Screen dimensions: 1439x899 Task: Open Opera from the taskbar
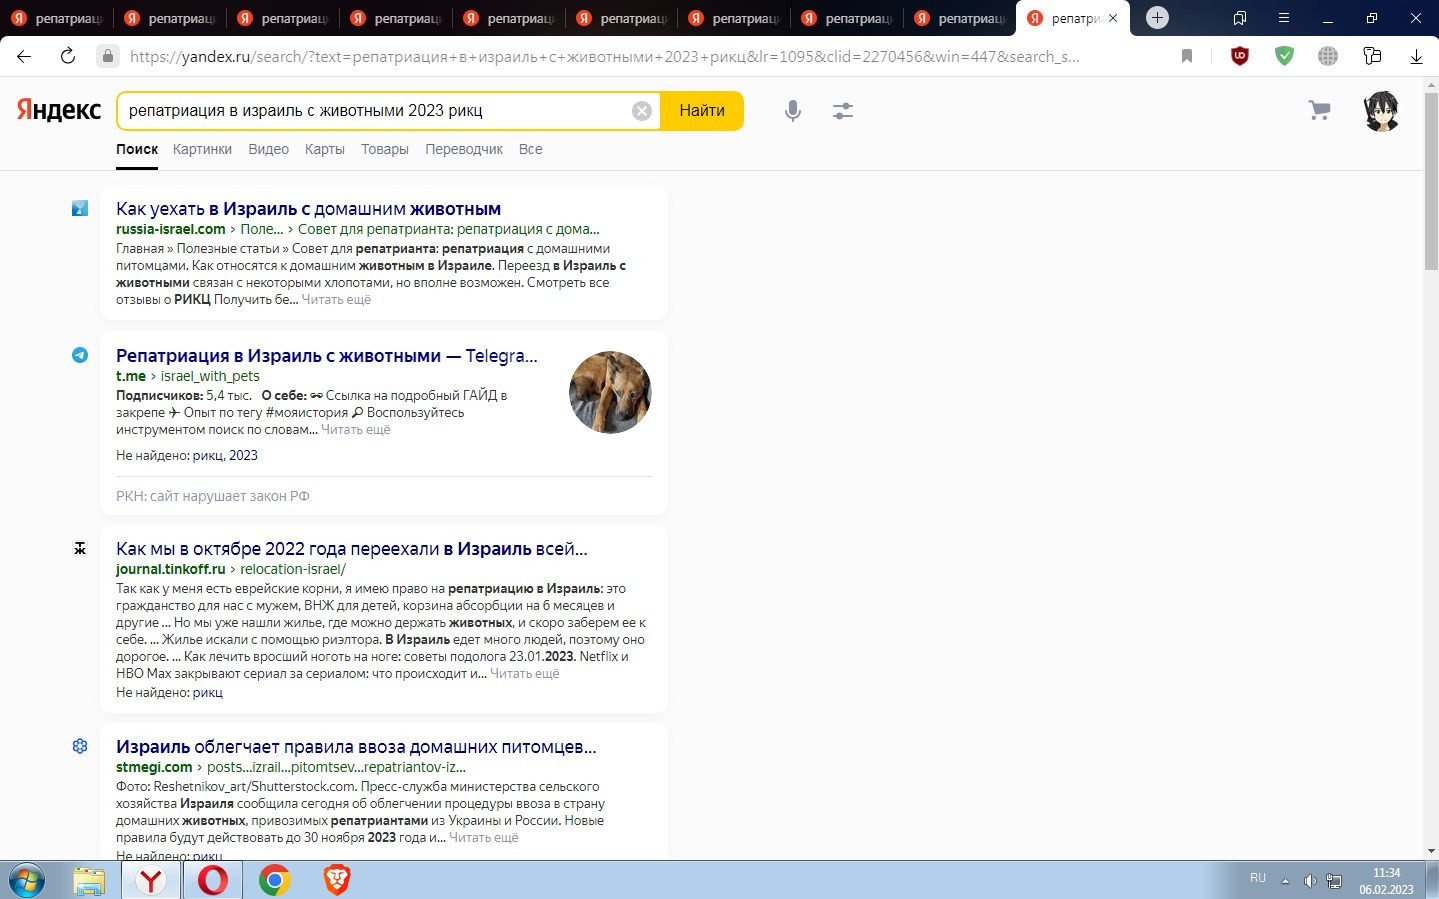click(213, 880)
